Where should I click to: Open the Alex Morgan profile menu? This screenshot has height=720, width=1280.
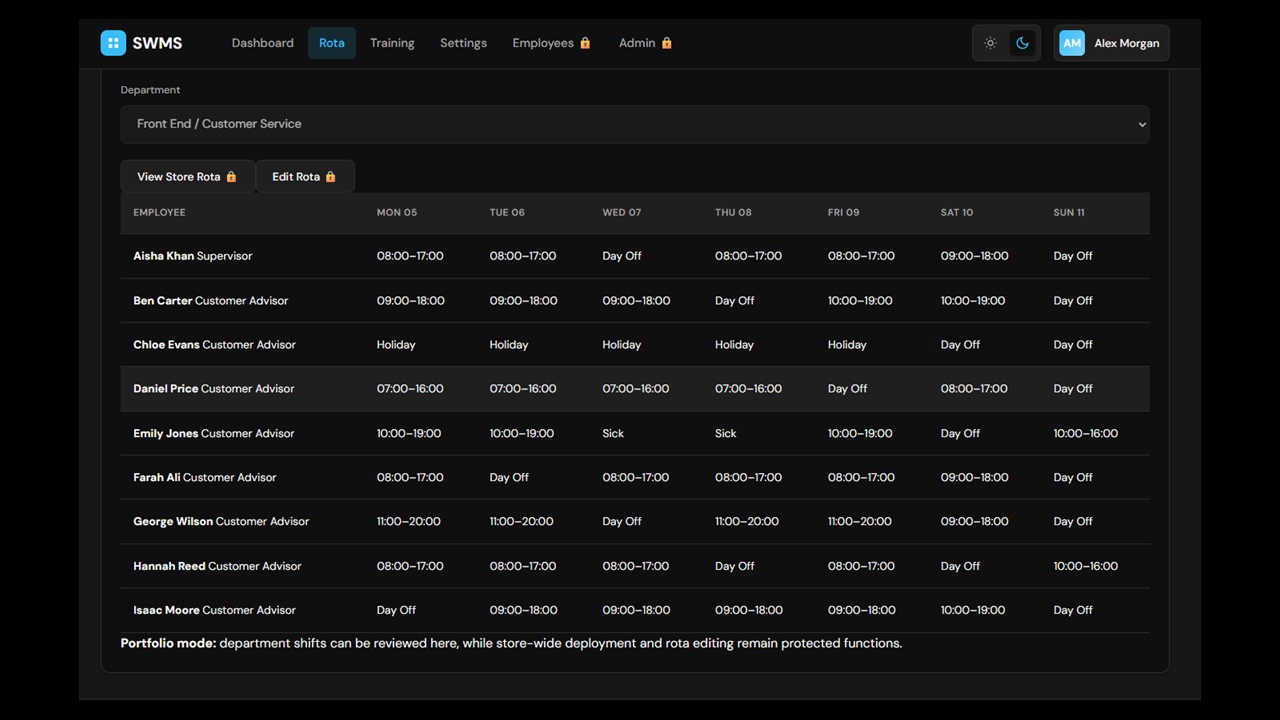pos(1111,43)
